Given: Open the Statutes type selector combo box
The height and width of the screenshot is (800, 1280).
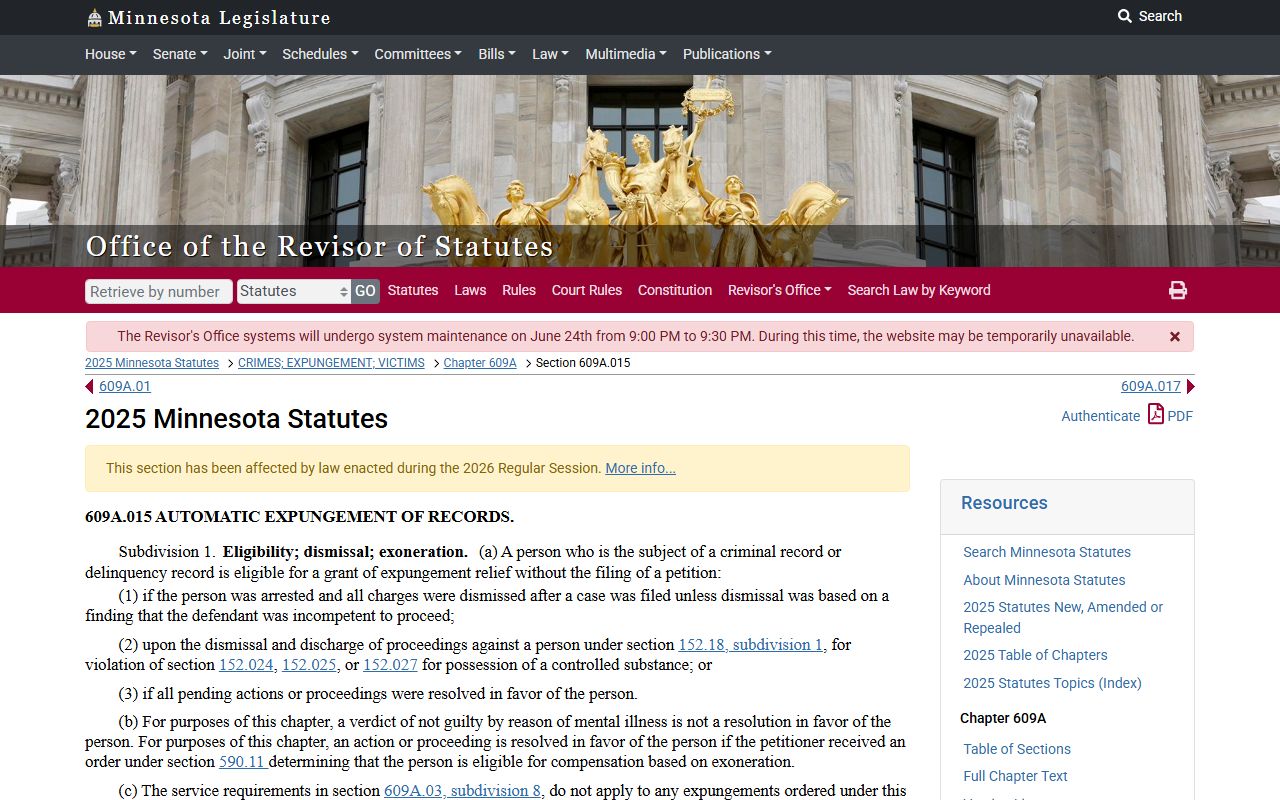Looking at the screenshot, I should tap(294, 291).
